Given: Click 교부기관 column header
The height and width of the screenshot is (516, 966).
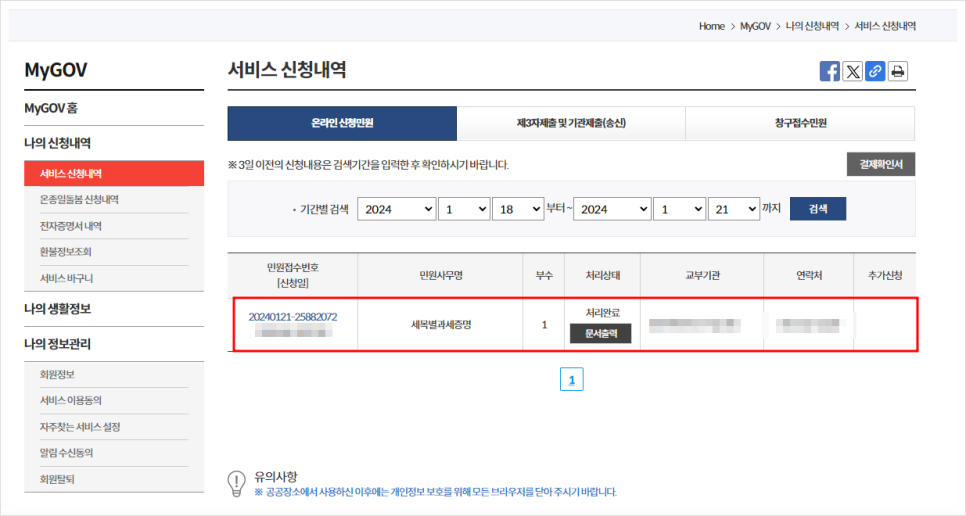Looking at the screenshot, I should [702, 275].
